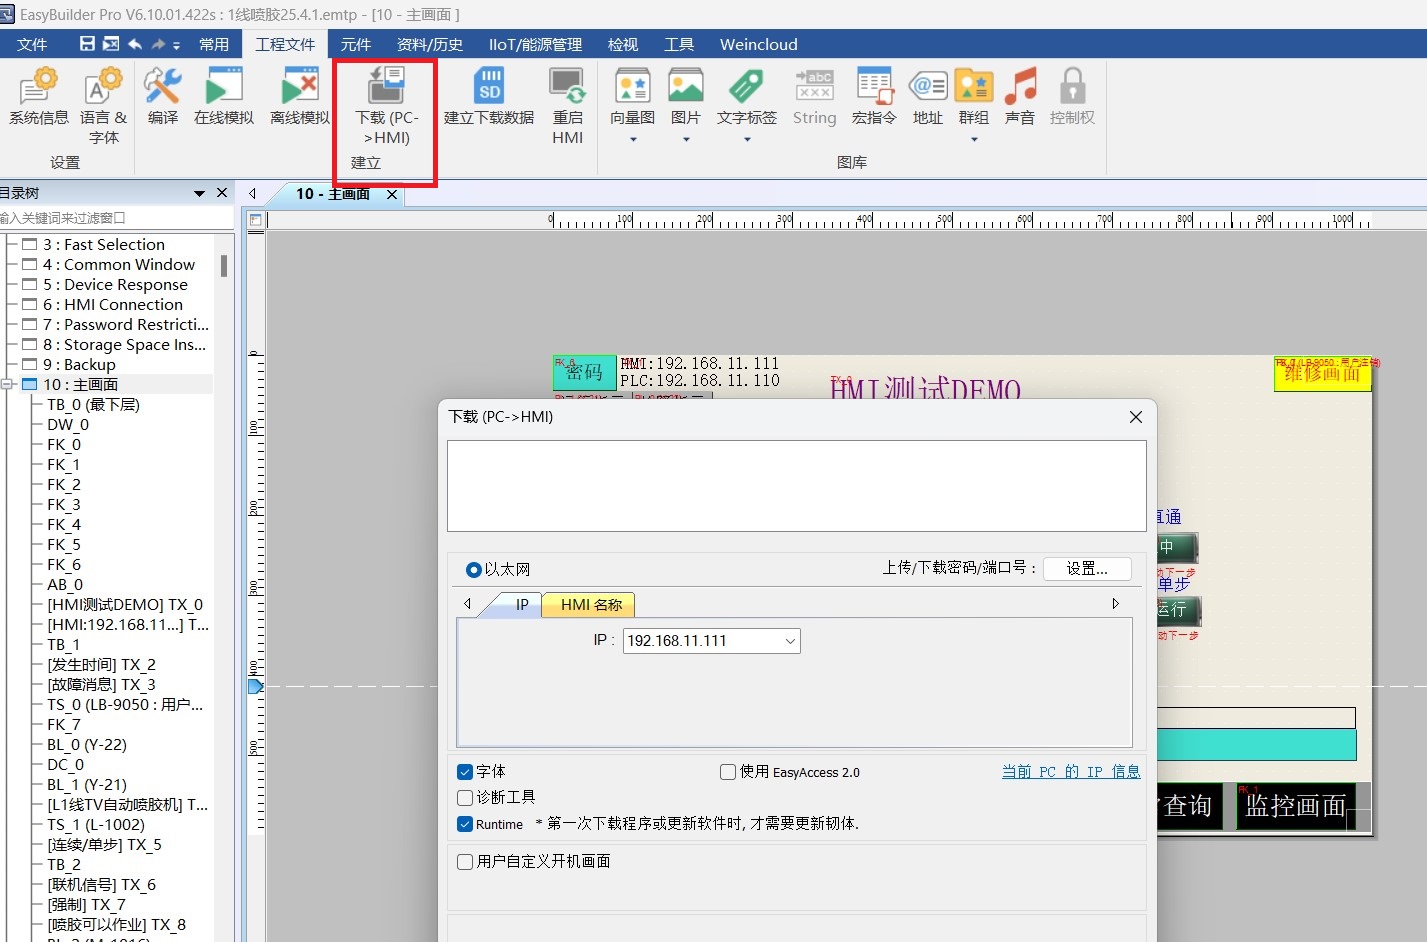Viewport: 1427px width, 942px height.
Task: Switch to the View (检视) ribbon tab
Action: pyautogui.click(x=623, y=44)
